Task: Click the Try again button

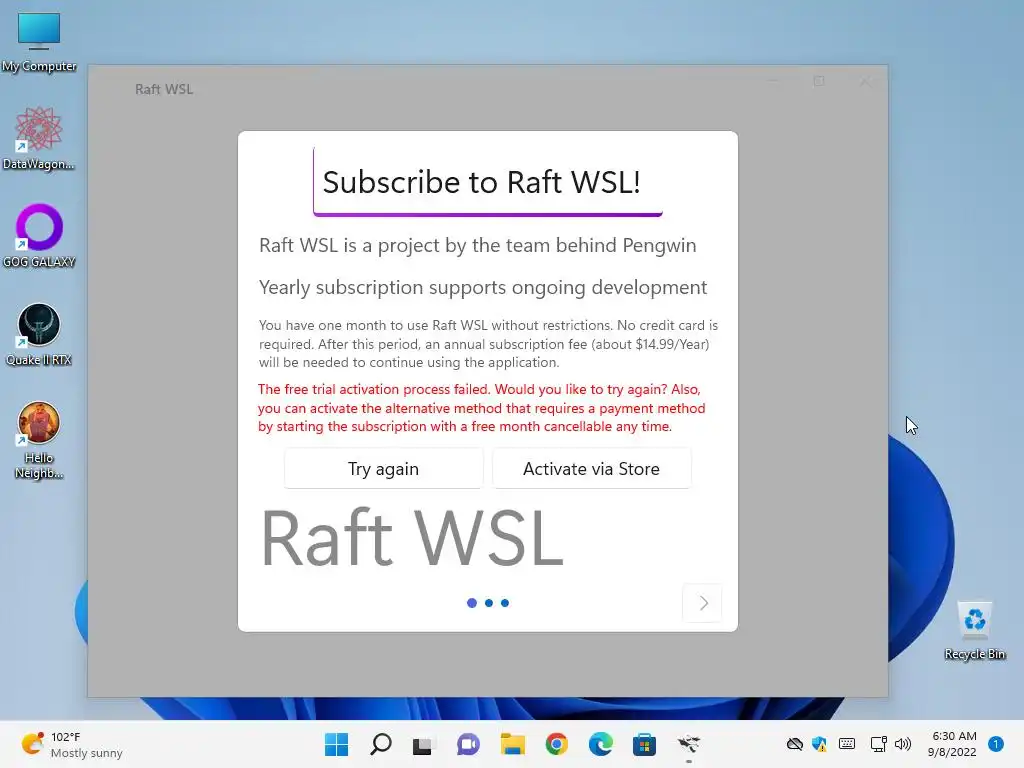Action: (x=383, y=468)
